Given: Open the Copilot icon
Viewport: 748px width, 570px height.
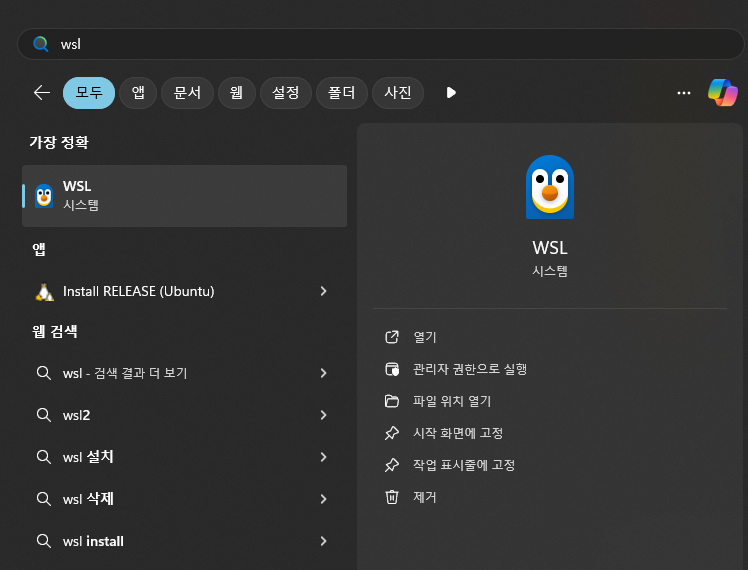Looking at the screenshot, I should click(723, 93).
